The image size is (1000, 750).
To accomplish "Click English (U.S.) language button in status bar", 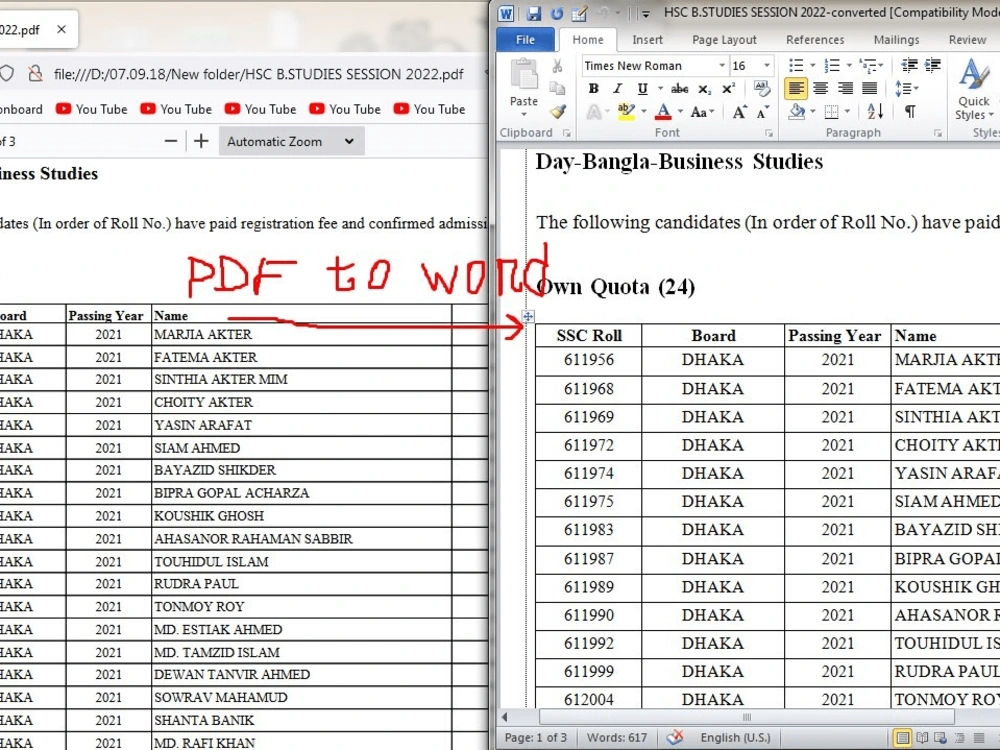I will point(735,737).
